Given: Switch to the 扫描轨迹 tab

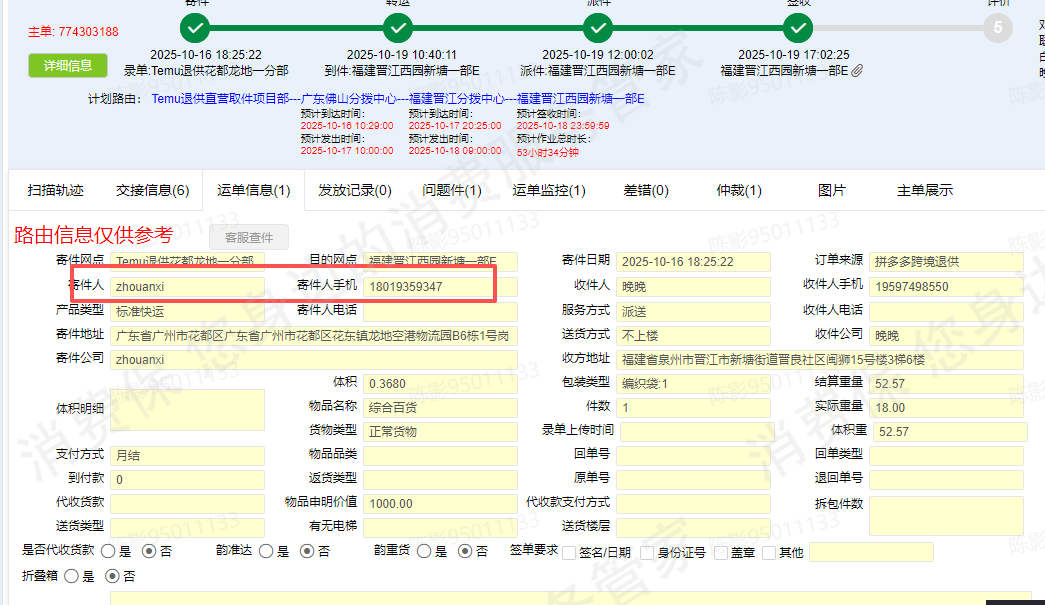Looking at the screenshot, I should tap(55, 190).
